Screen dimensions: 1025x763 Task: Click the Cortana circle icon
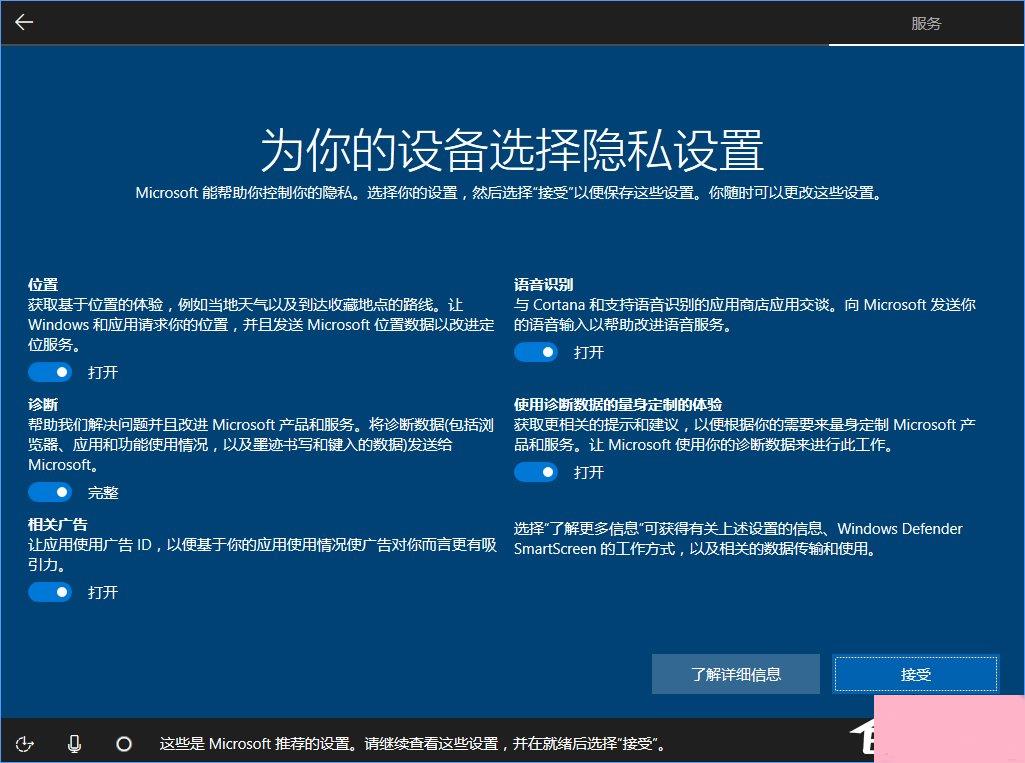pos(124,743)
